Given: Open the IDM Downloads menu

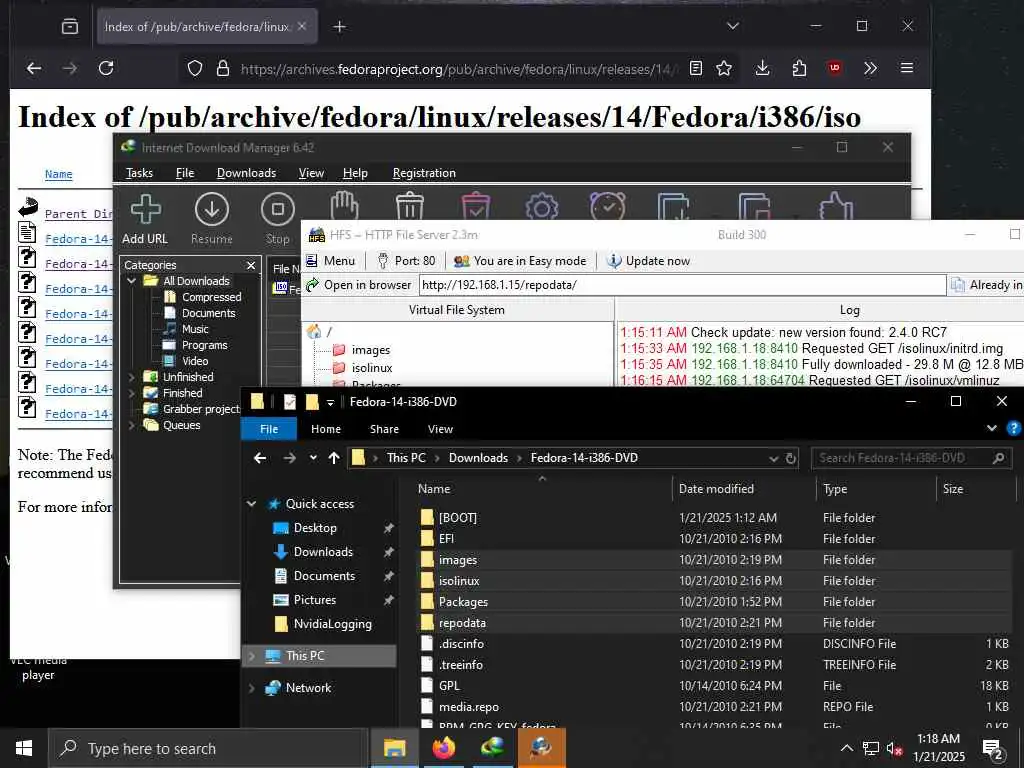Looking at the screenshot, I should point(246,173).
